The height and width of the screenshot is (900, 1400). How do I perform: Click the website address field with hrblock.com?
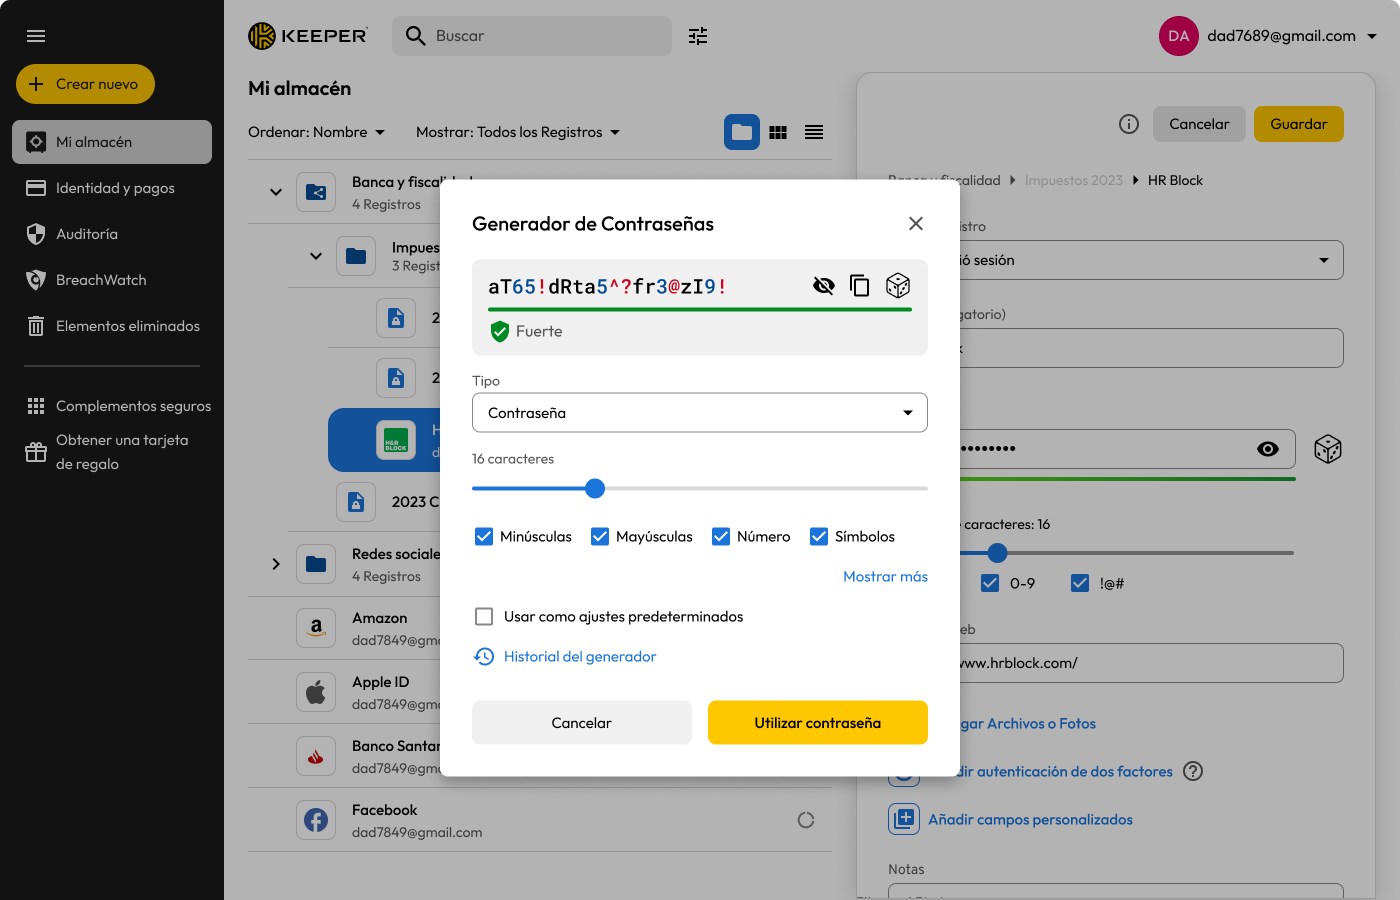point(1150,663)
